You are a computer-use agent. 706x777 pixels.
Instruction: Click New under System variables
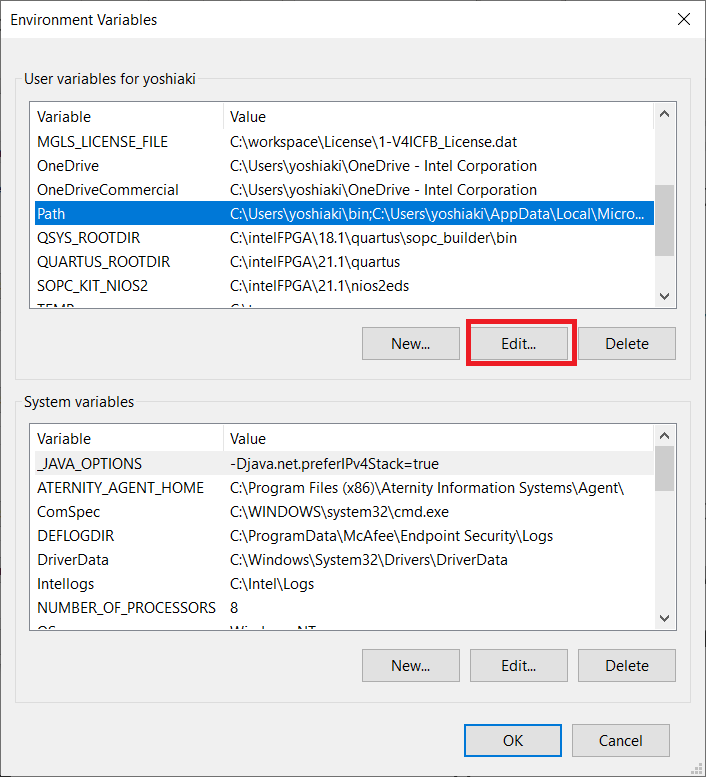410,665
